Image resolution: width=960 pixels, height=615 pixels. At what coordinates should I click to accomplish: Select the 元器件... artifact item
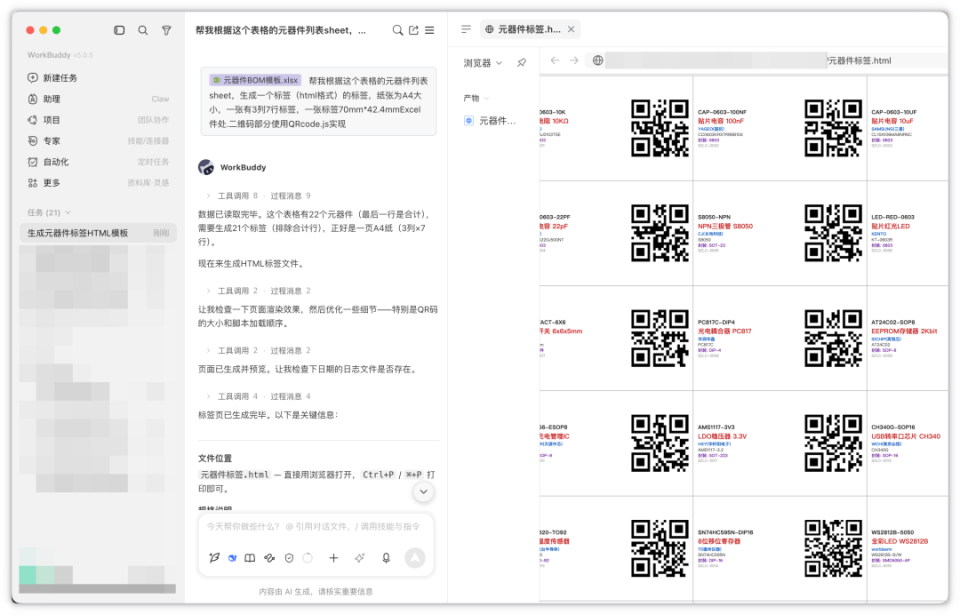pyautogui.click(x=490, y=121)
